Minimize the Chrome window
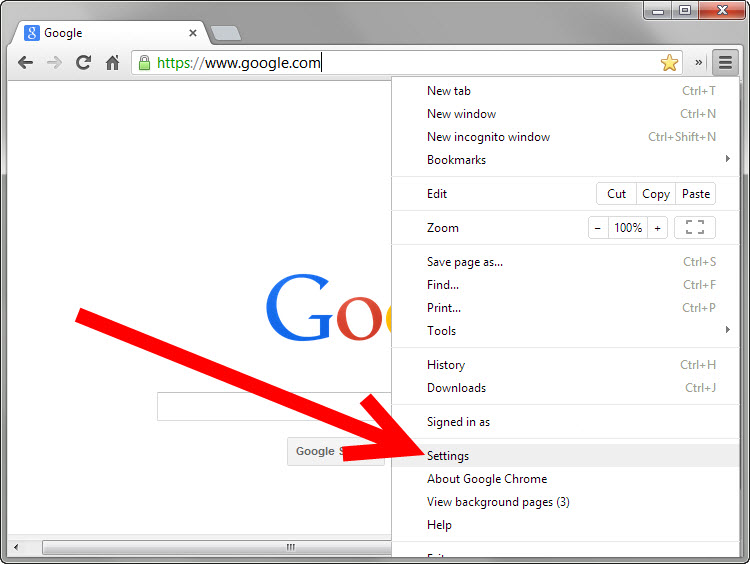This screenshot has height=564, width=750. 658,11
